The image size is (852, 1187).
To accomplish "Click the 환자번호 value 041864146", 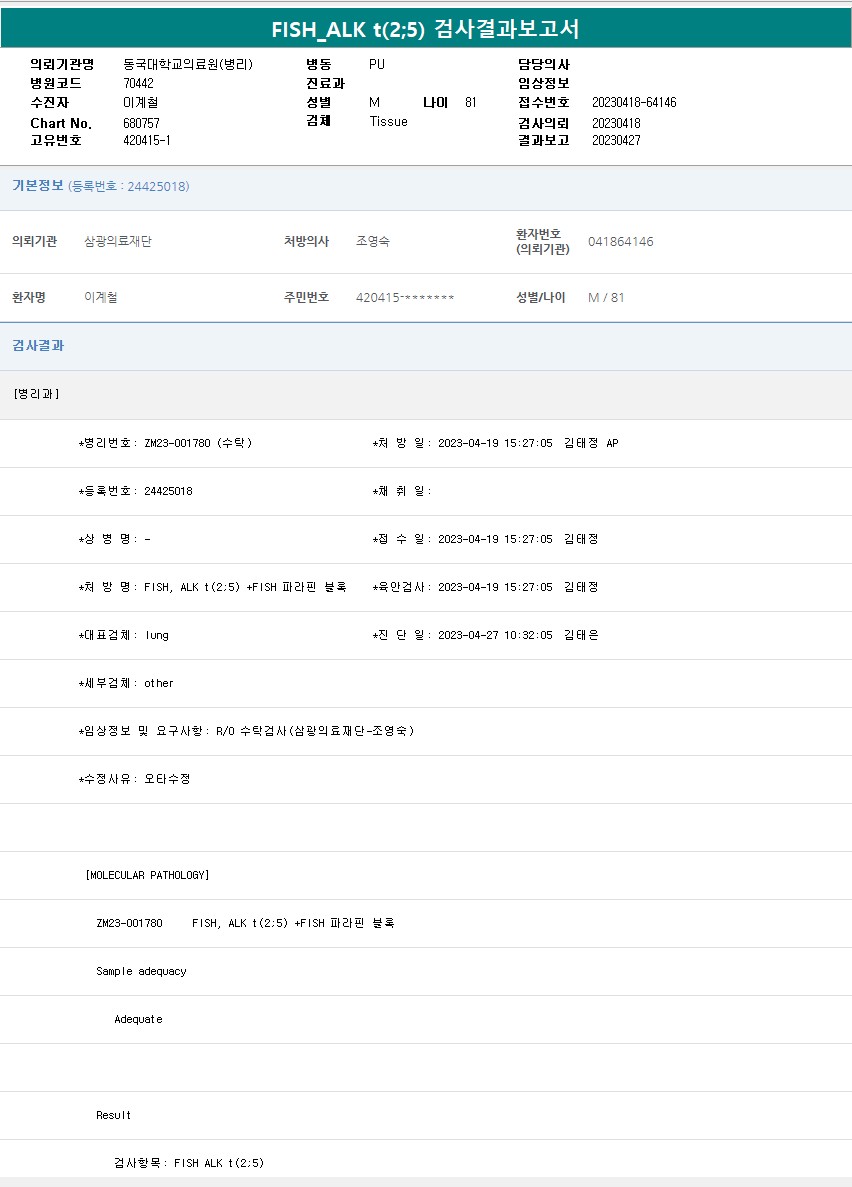I will click(620, 242).
